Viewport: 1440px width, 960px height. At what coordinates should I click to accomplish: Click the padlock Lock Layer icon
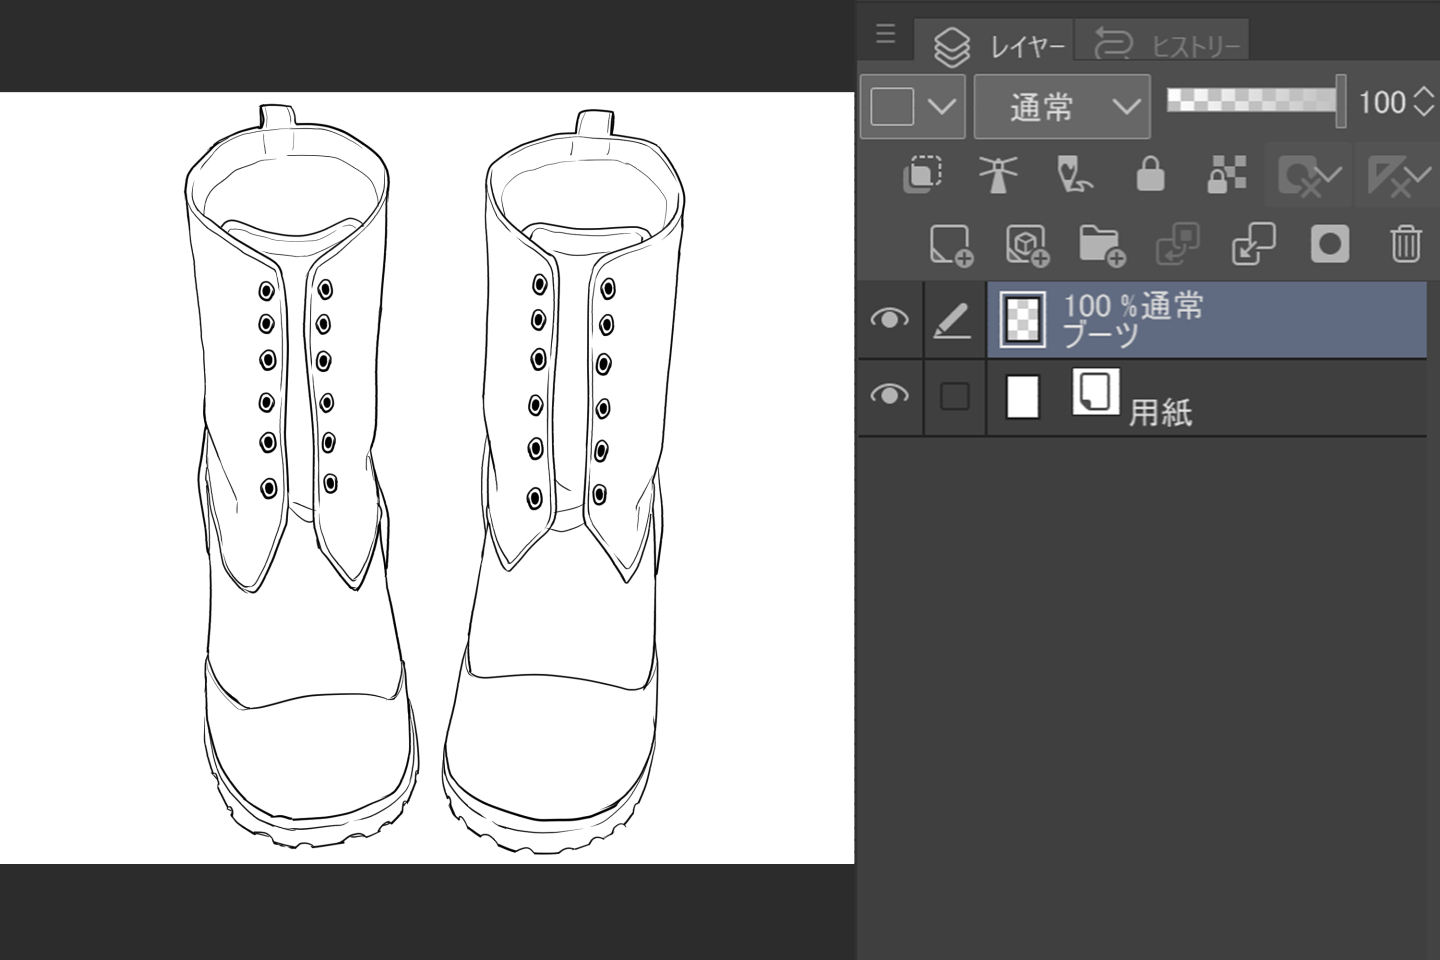(x=1150, y=175)
